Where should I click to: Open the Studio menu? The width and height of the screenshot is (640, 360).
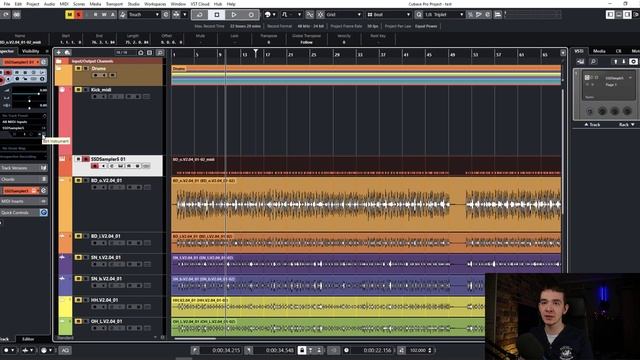(x=133, y=4)
